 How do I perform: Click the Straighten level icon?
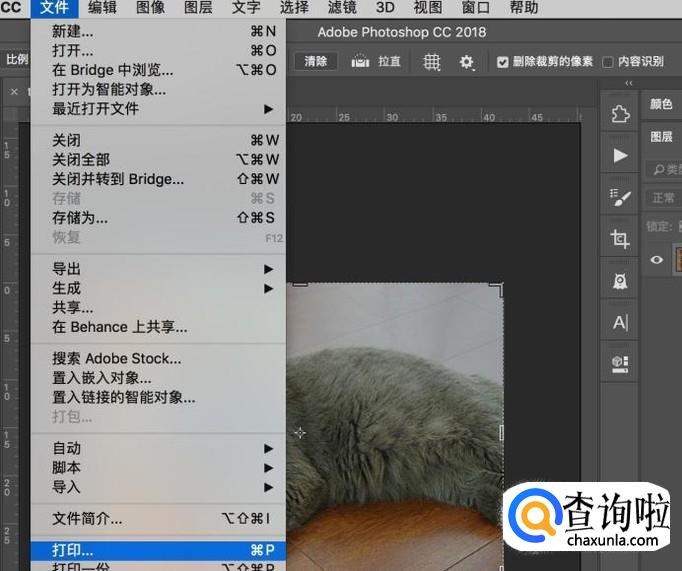tap(360, 62)
